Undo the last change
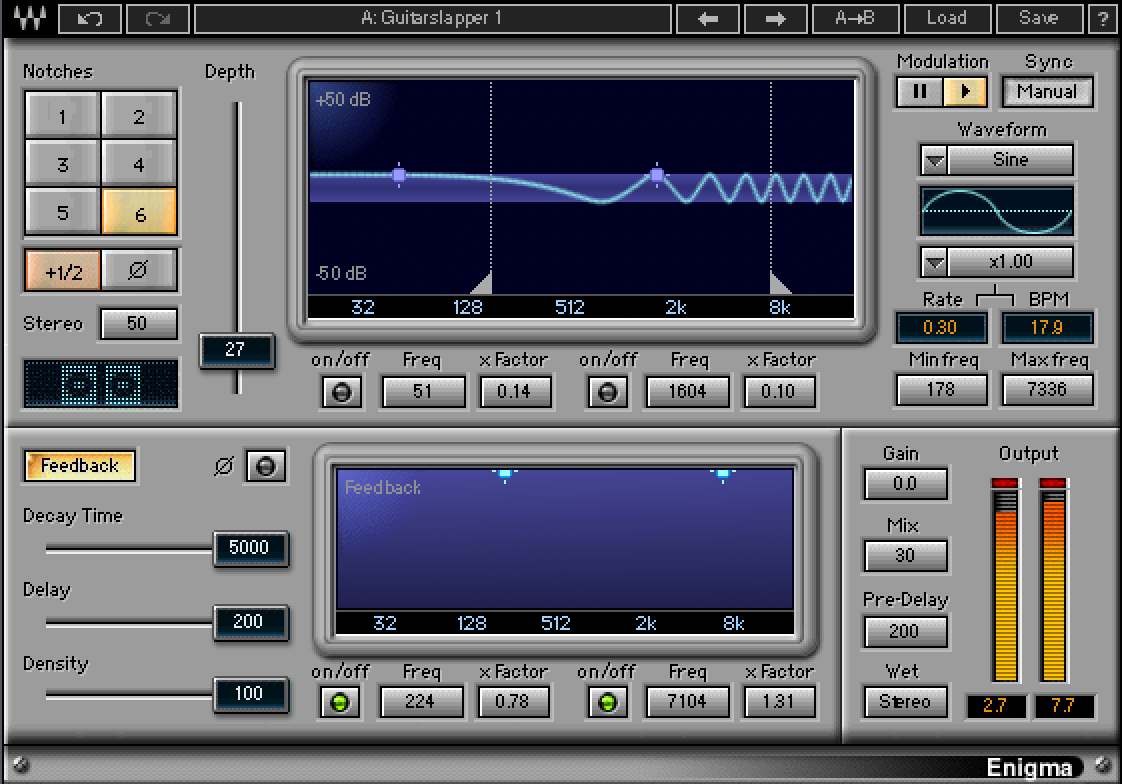The width and height of the screenshot is (1122, 784). pyautogui.click(x=89, y=19)
